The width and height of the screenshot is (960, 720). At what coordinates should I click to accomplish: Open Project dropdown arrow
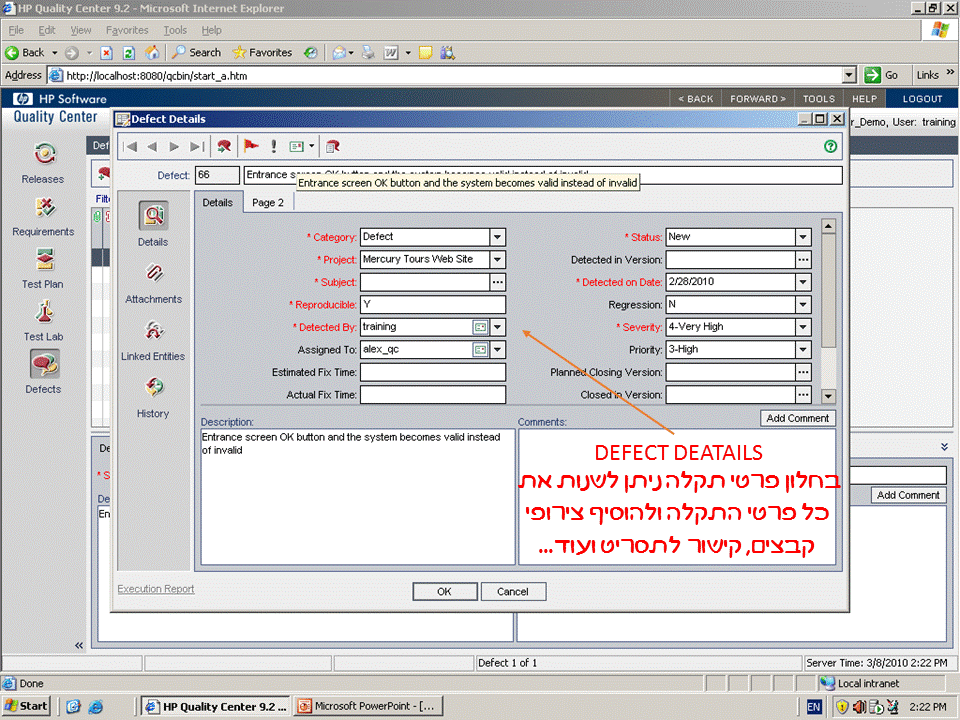pyautogui.click(x=498, y=260)
